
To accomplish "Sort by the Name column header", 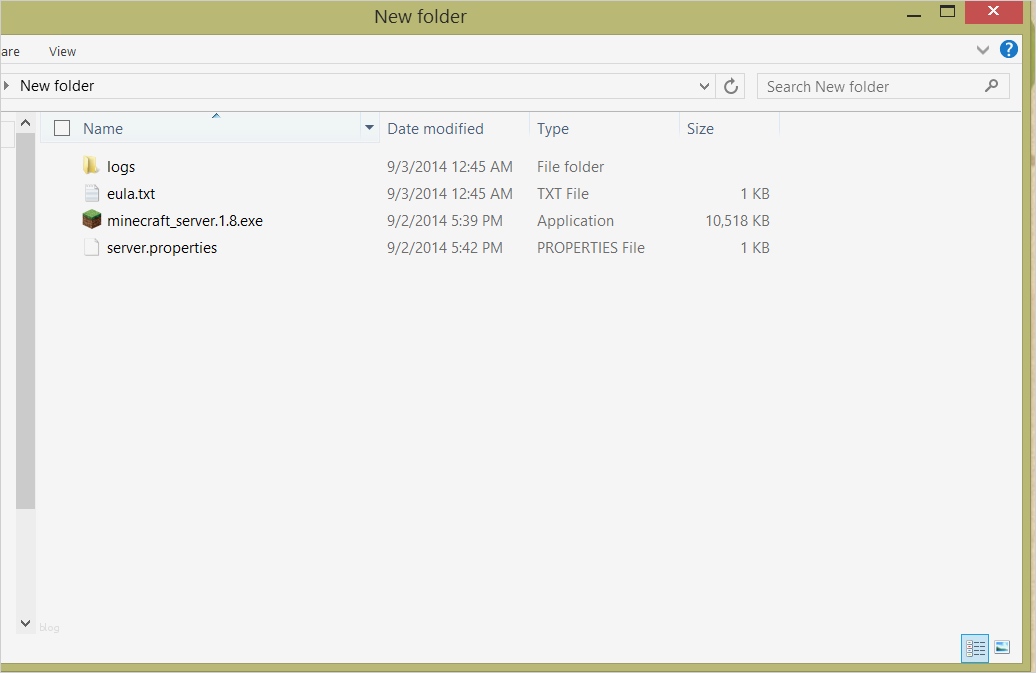I will pyautogui.click(x=102, y=129).
